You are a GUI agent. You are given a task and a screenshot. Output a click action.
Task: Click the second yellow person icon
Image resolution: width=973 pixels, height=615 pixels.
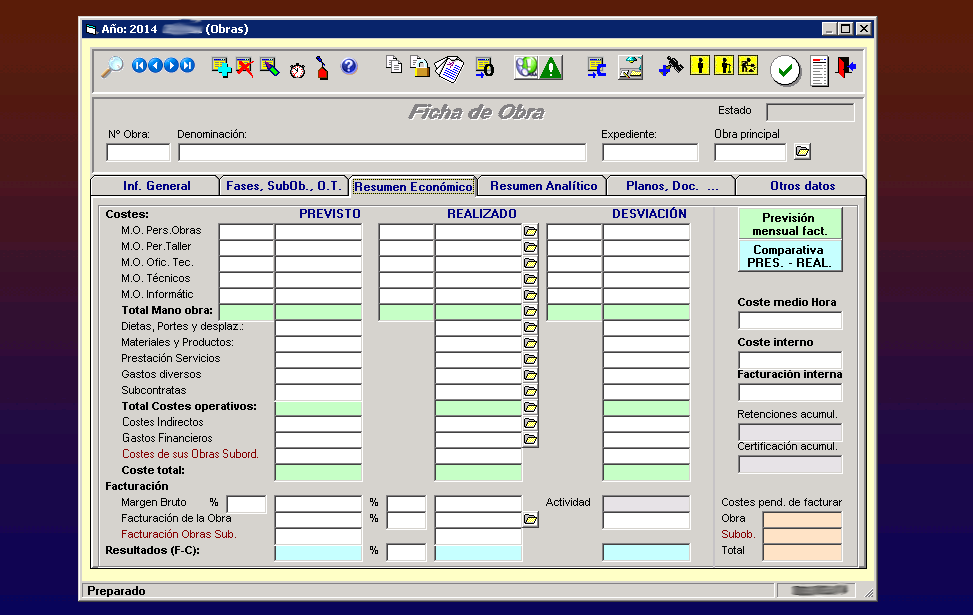click(x=724, y=65)
